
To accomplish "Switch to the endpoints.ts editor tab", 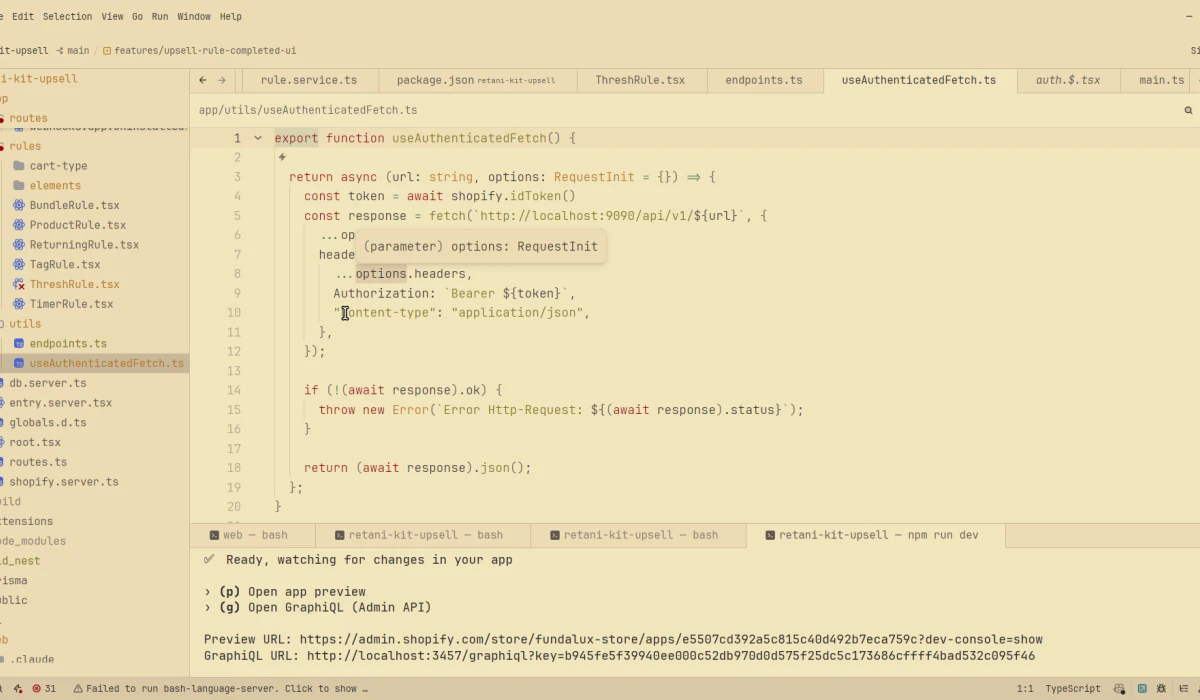I will coord(764,80).
